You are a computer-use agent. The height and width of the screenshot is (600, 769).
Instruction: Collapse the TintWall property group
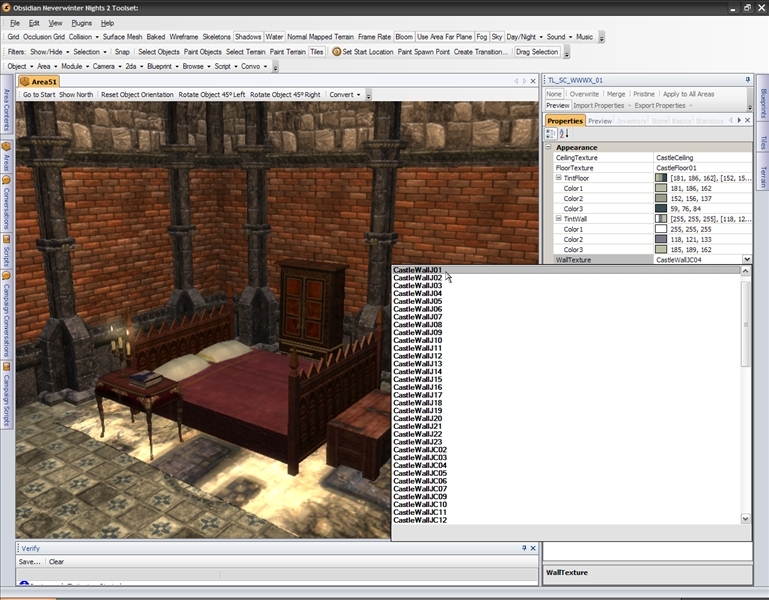(559, 218)
